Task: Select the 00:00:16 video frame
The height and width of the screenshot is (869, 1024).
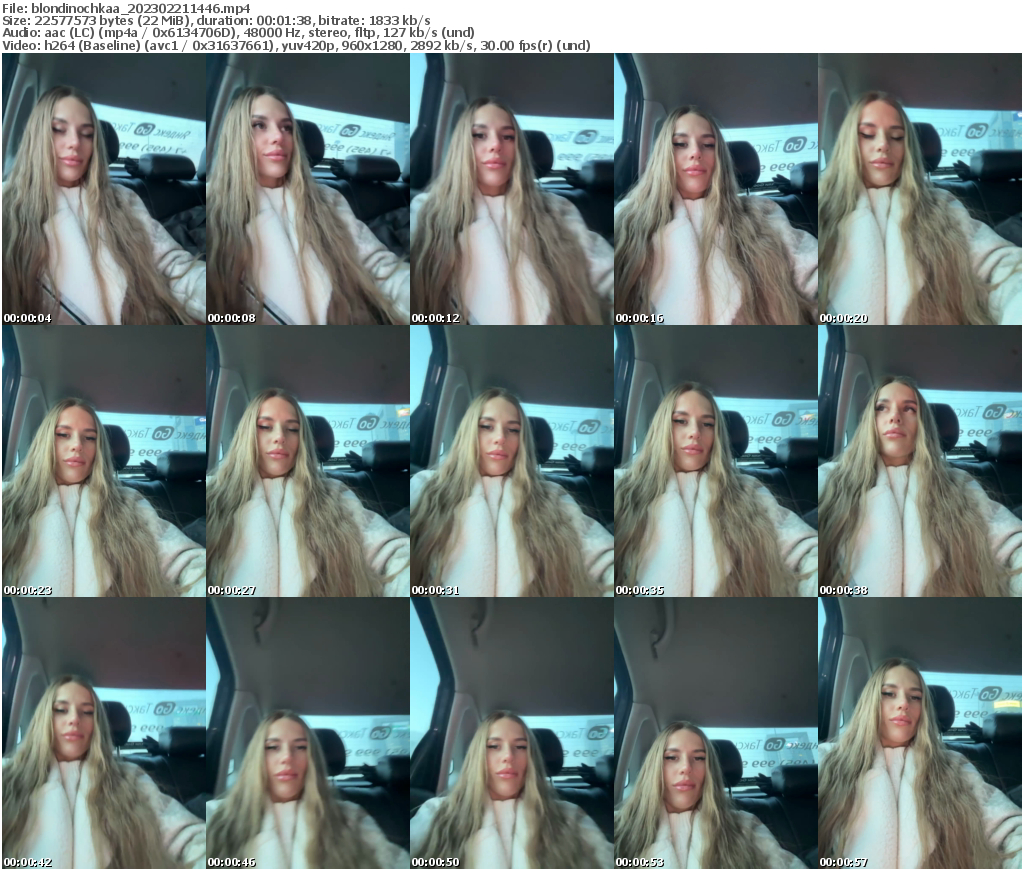Action: coord(714,190)
